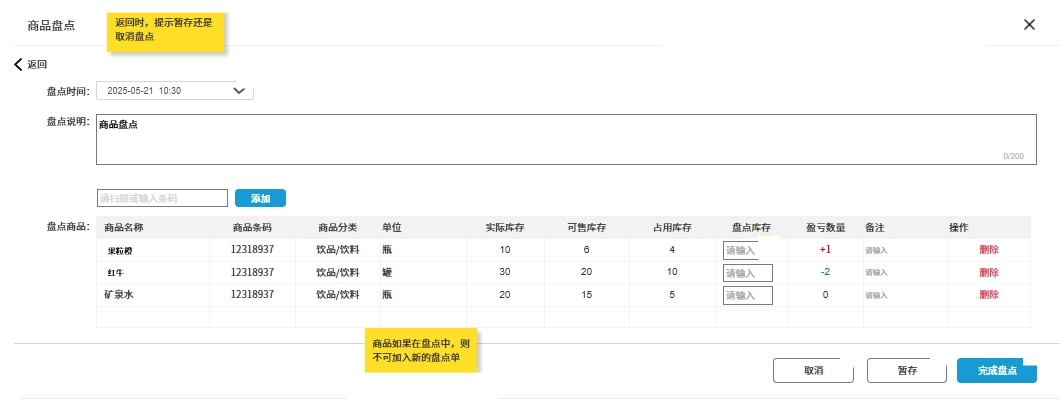The height and width of the screenshot is (399, 1060).
Task: Click 可售库存 value 15
Action: (586, 295)
